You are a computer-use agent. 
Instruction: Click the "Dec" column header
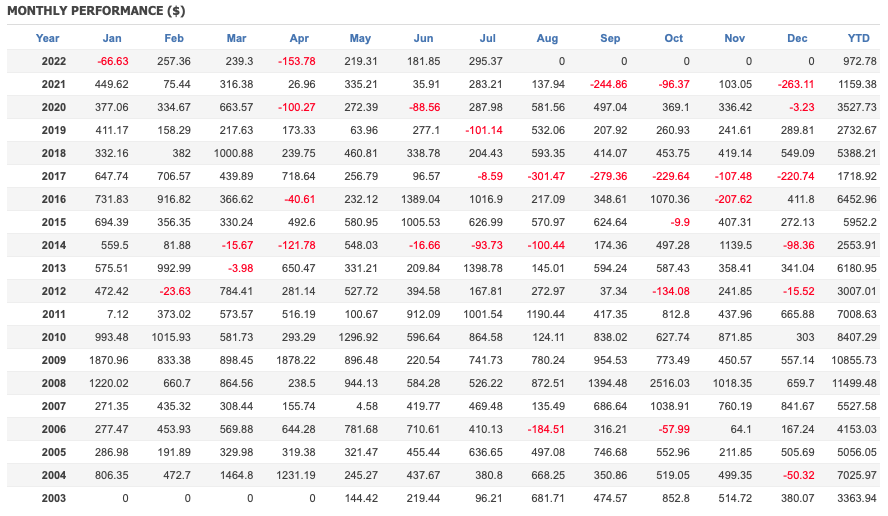pos(797,38)
